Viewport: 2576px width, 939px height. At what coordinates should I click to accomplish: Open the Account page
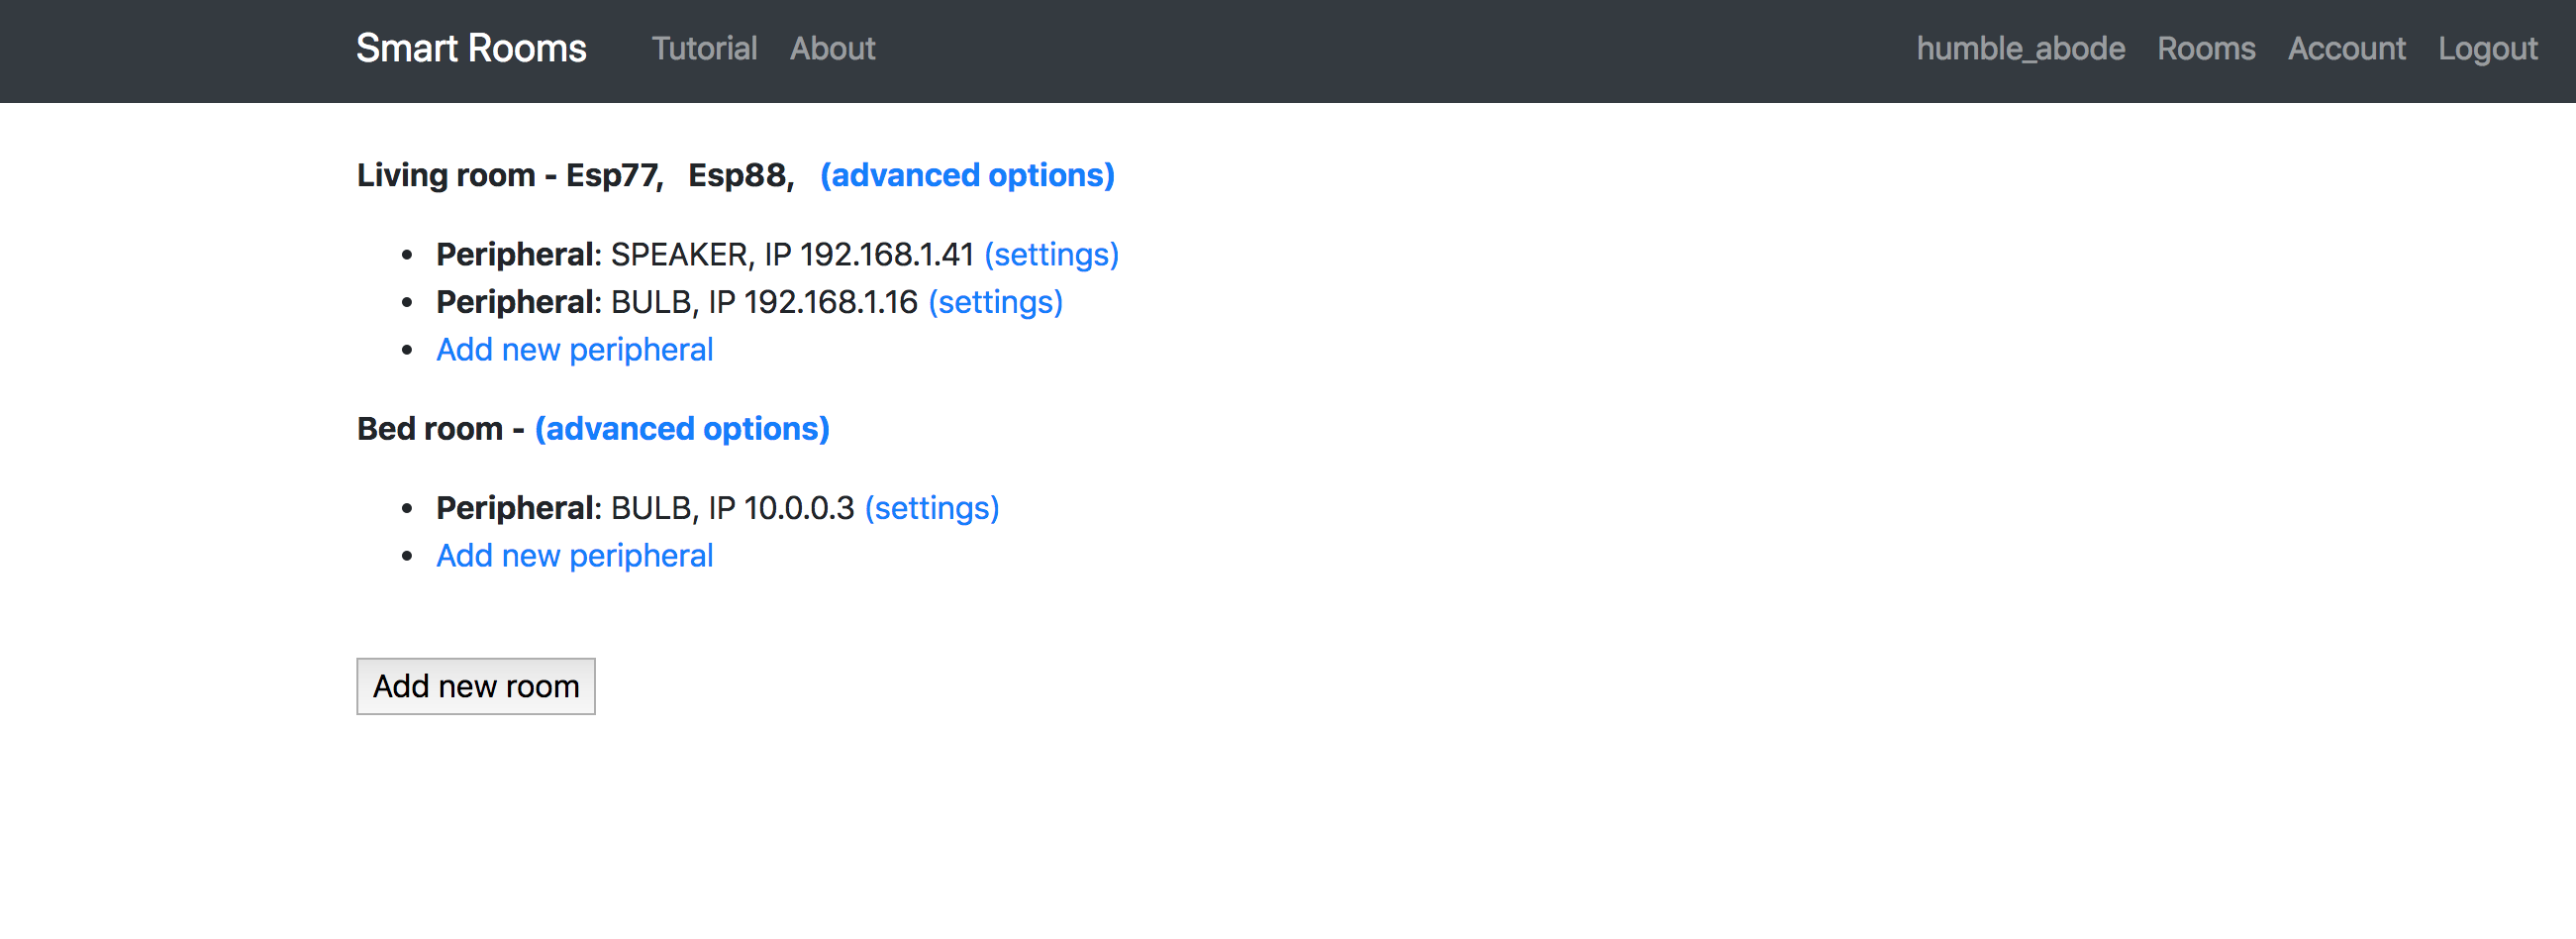point(2346,48)
